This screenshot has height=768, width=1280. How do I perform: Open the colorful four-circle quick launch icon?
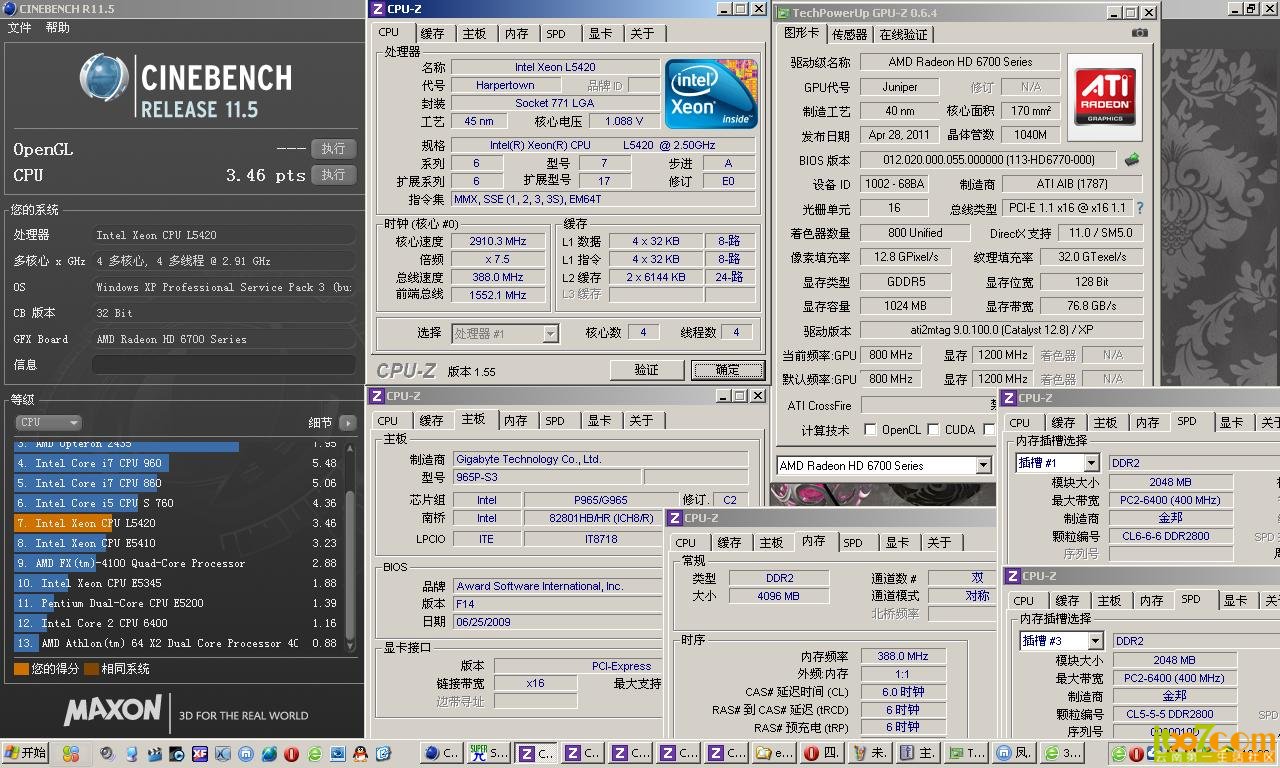(71, 753)
